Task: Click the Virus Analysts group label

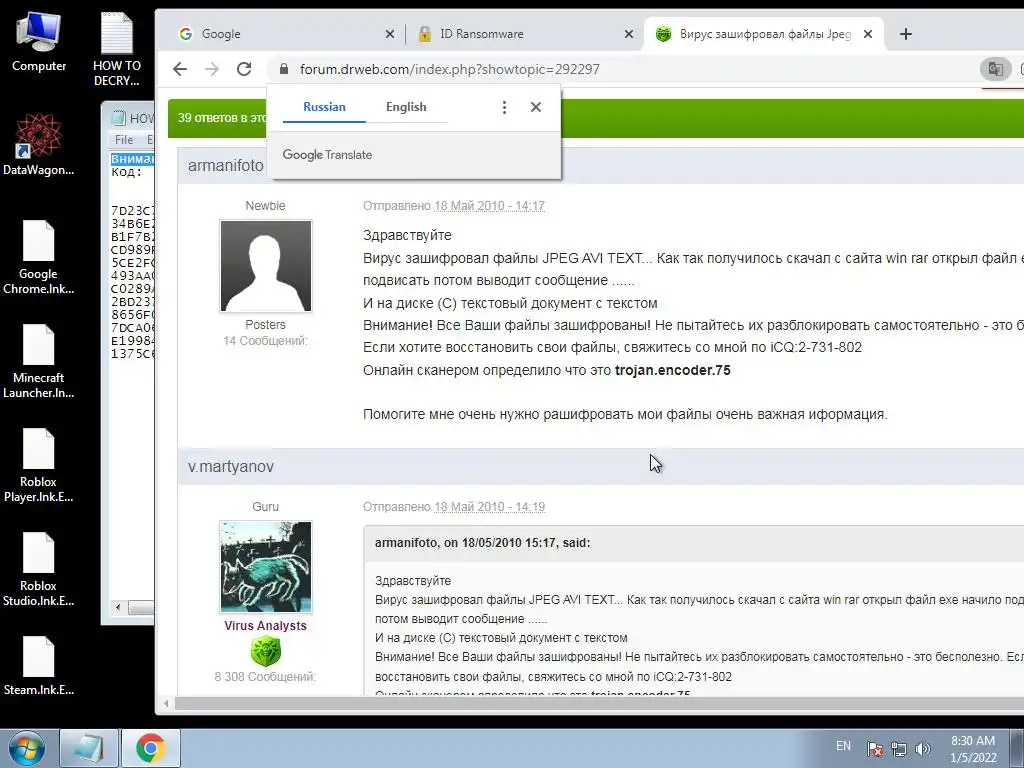Action: (265, 626)
